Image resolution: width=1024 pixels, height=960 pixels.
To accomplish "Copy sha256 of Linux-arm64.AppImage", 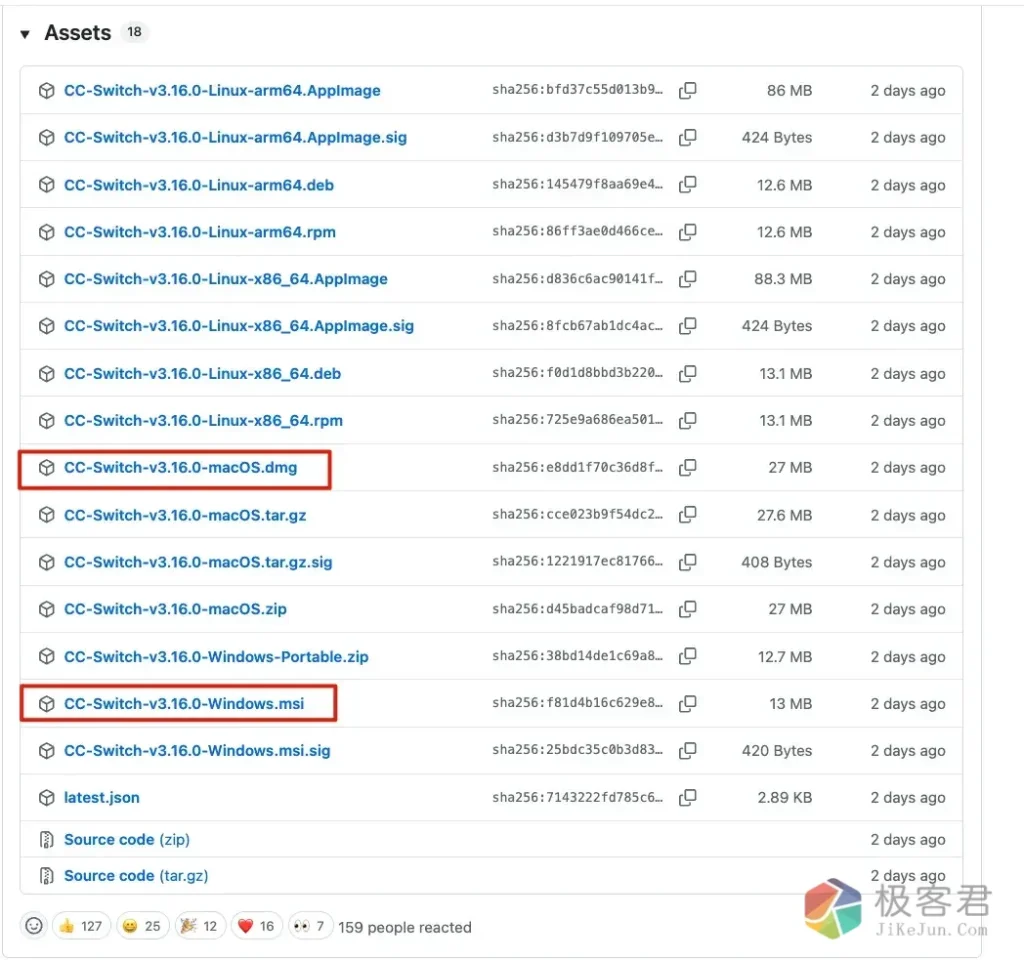I will pyautogui.click(x=688, y=90).
